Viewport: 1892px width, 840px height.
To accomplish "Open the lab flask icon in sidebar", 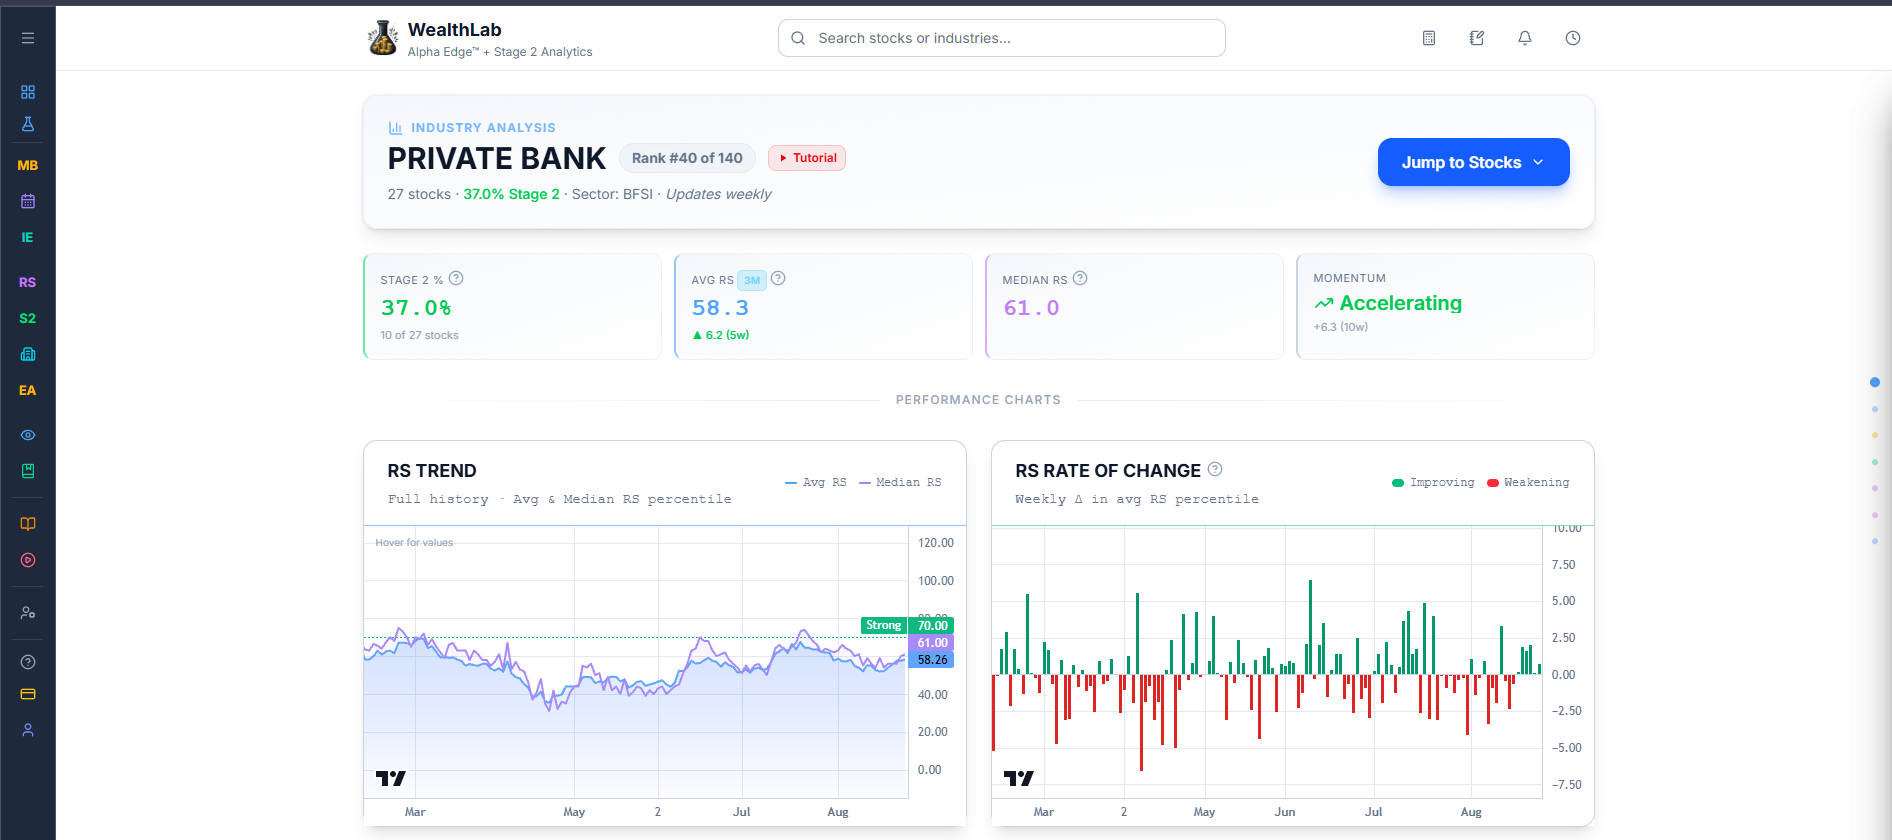I will coord(28,124).
